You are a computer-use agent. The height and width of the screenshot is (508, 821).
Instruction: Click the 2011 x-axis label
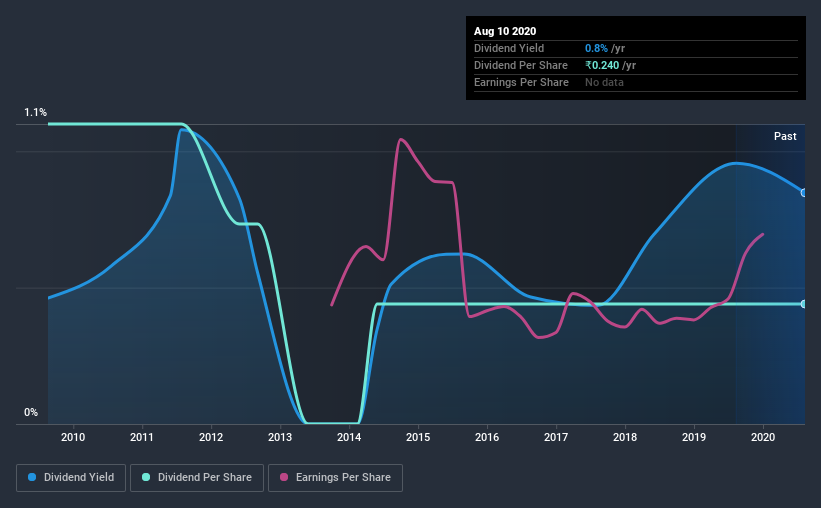tap(142, 437)
